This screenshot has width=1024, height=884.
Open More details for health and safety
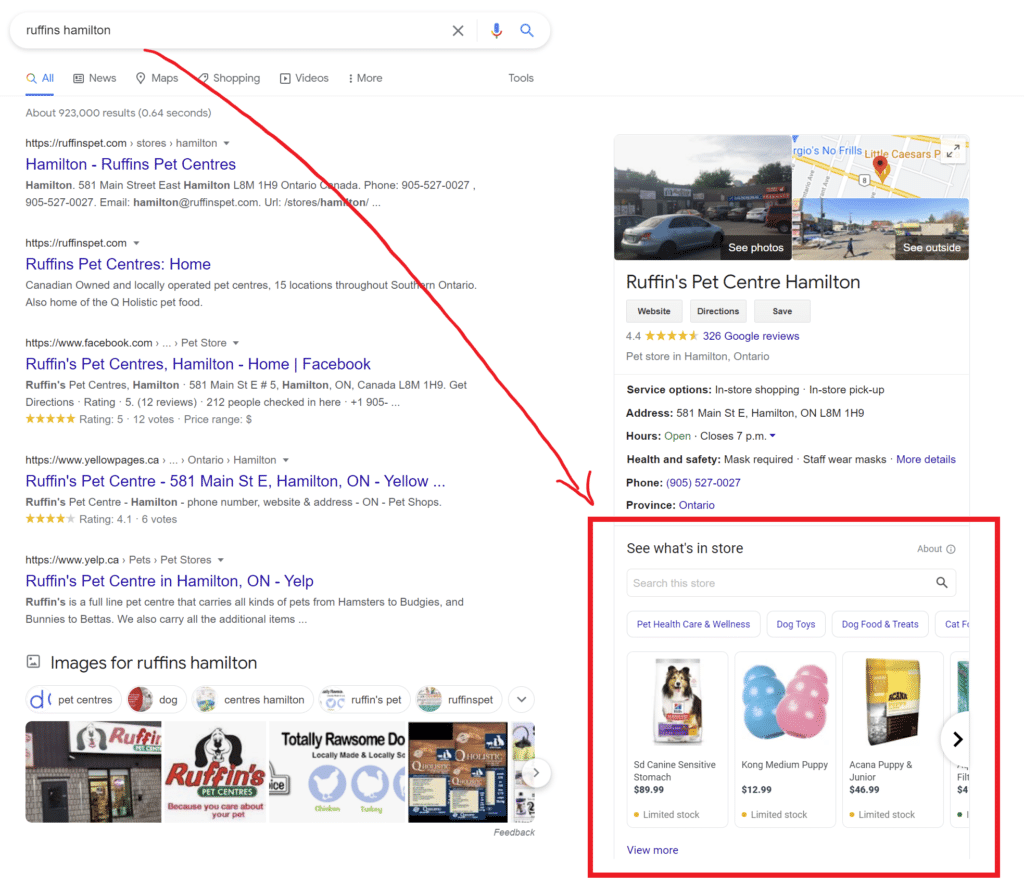pos(926,460)
